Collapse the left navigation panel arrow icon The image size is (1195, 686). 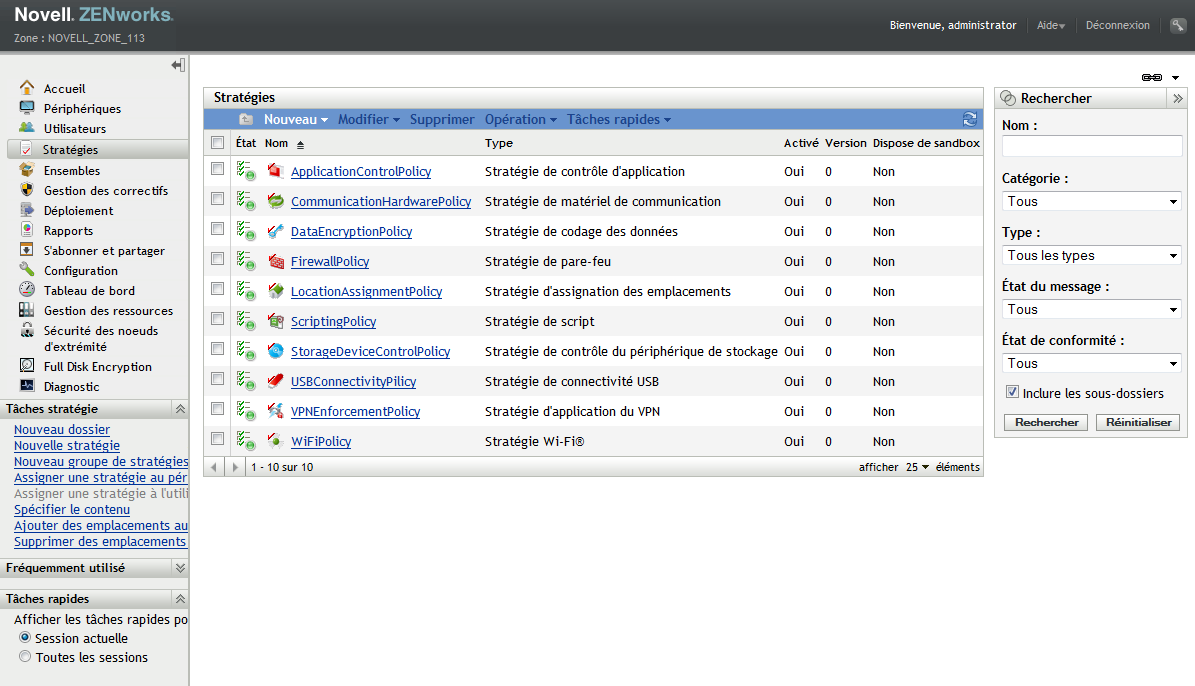178,65
